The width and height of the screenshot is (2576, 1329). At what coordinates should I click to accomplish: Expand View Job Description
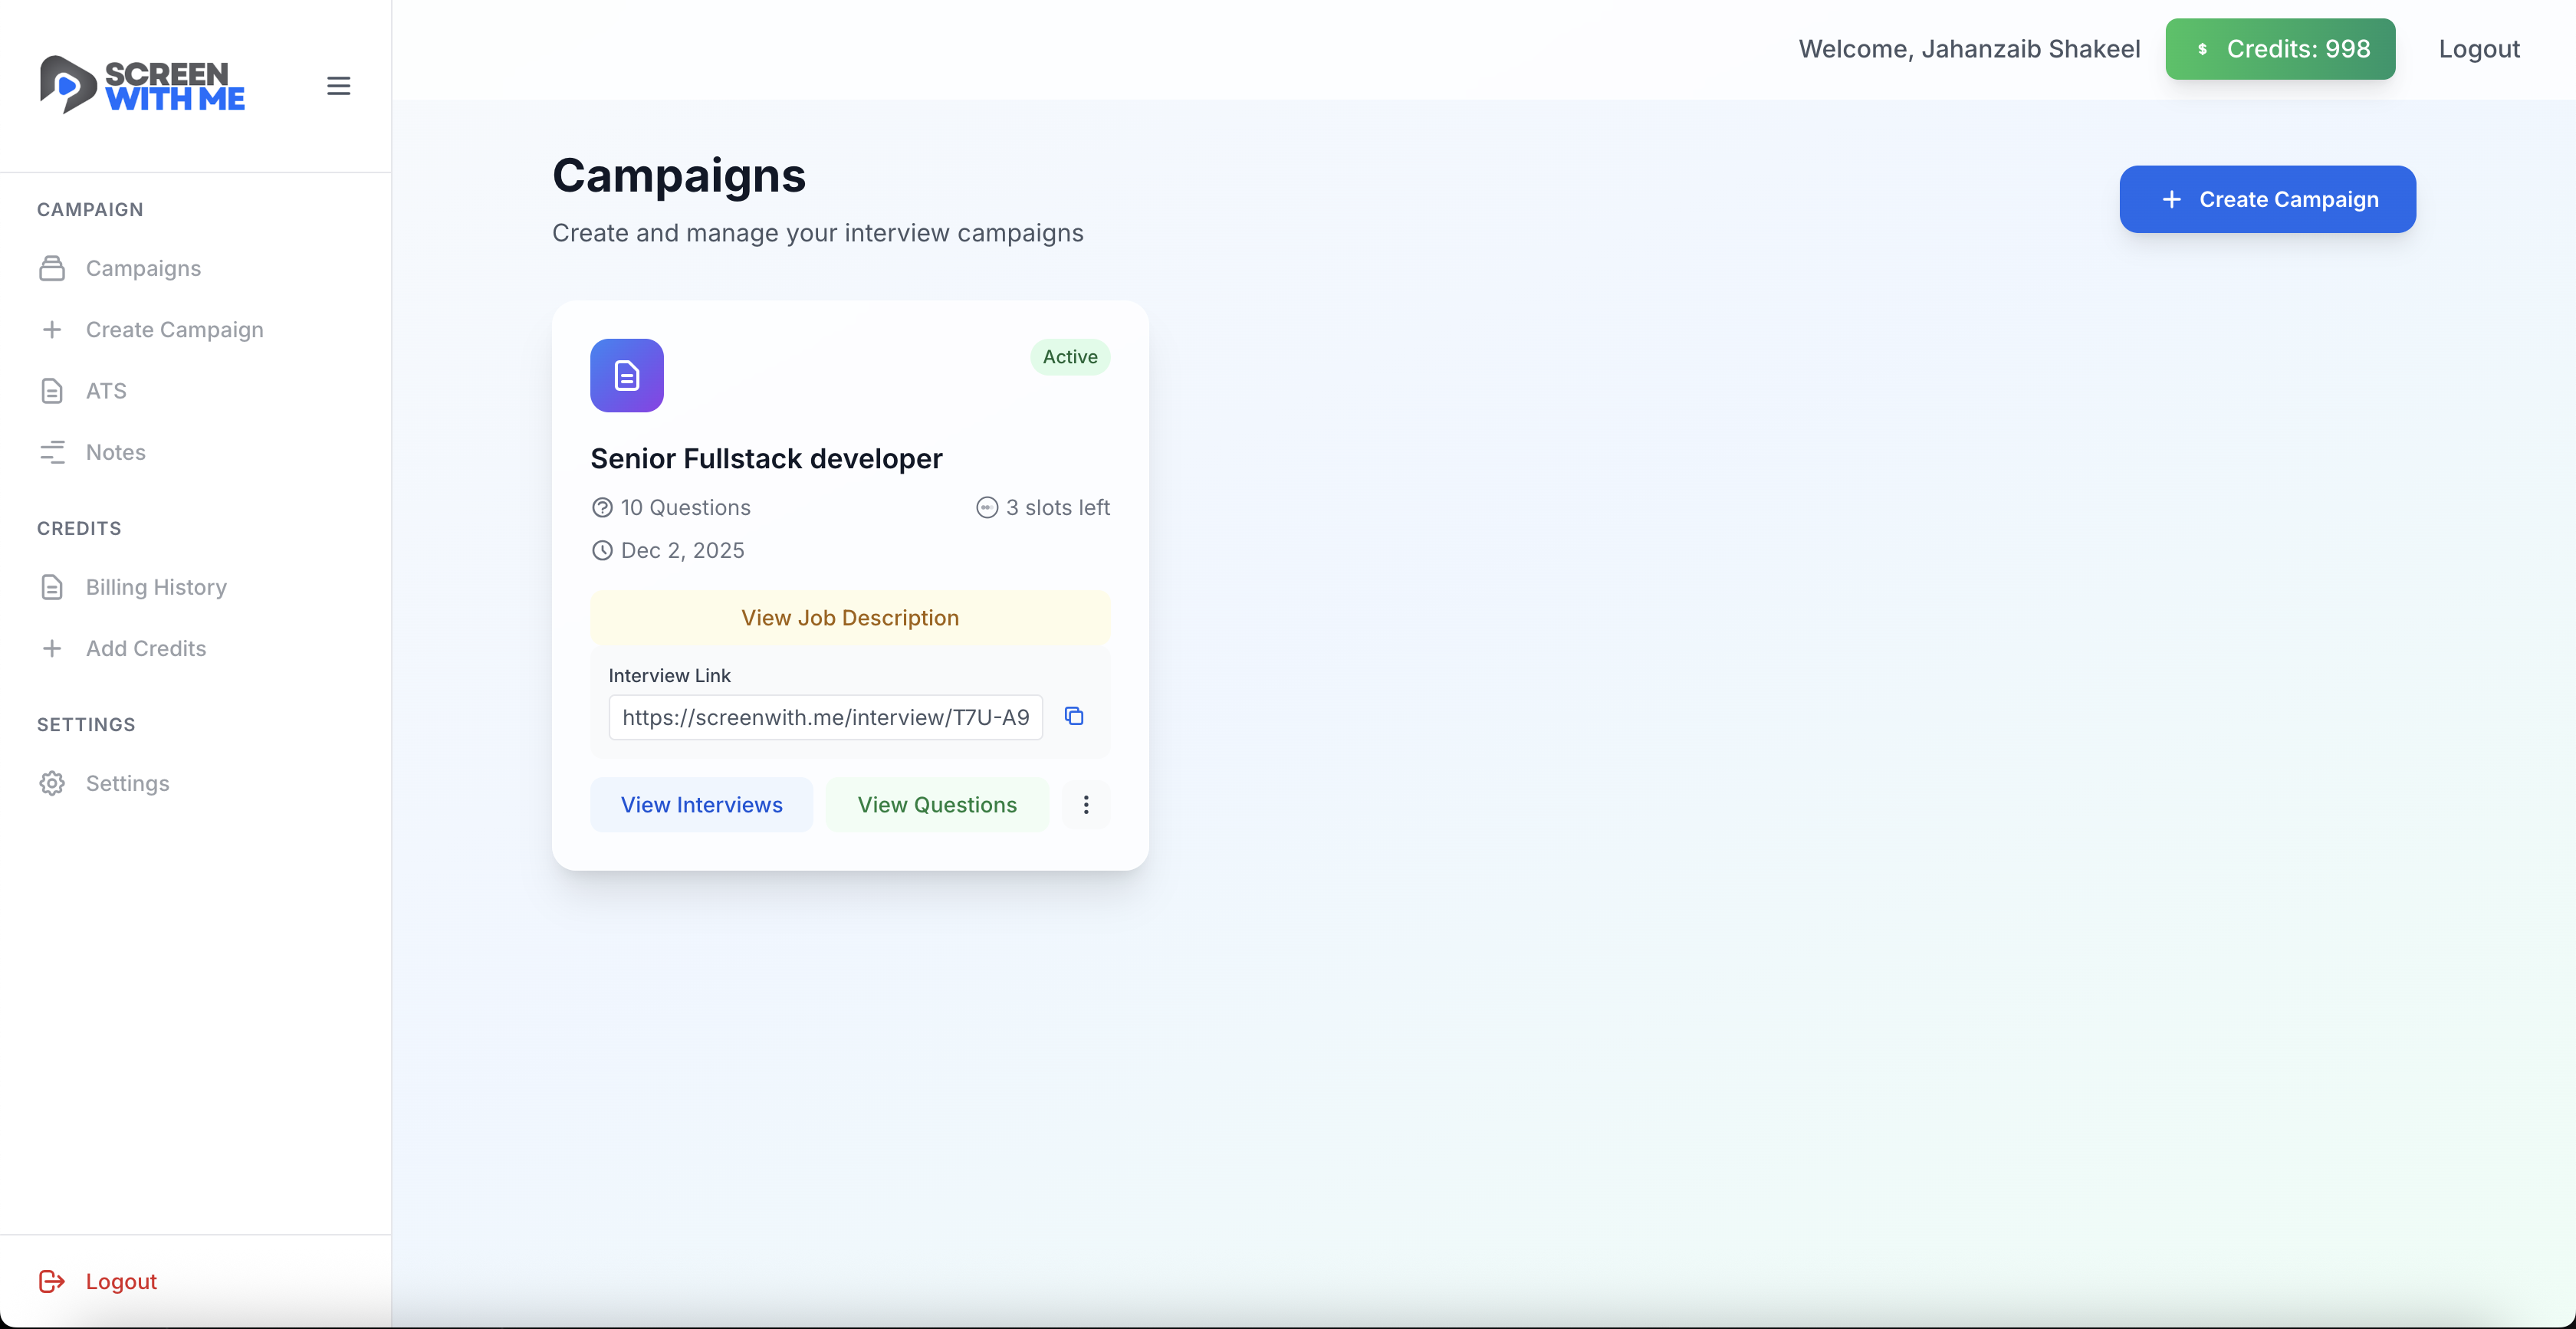[x=850, y=618]
